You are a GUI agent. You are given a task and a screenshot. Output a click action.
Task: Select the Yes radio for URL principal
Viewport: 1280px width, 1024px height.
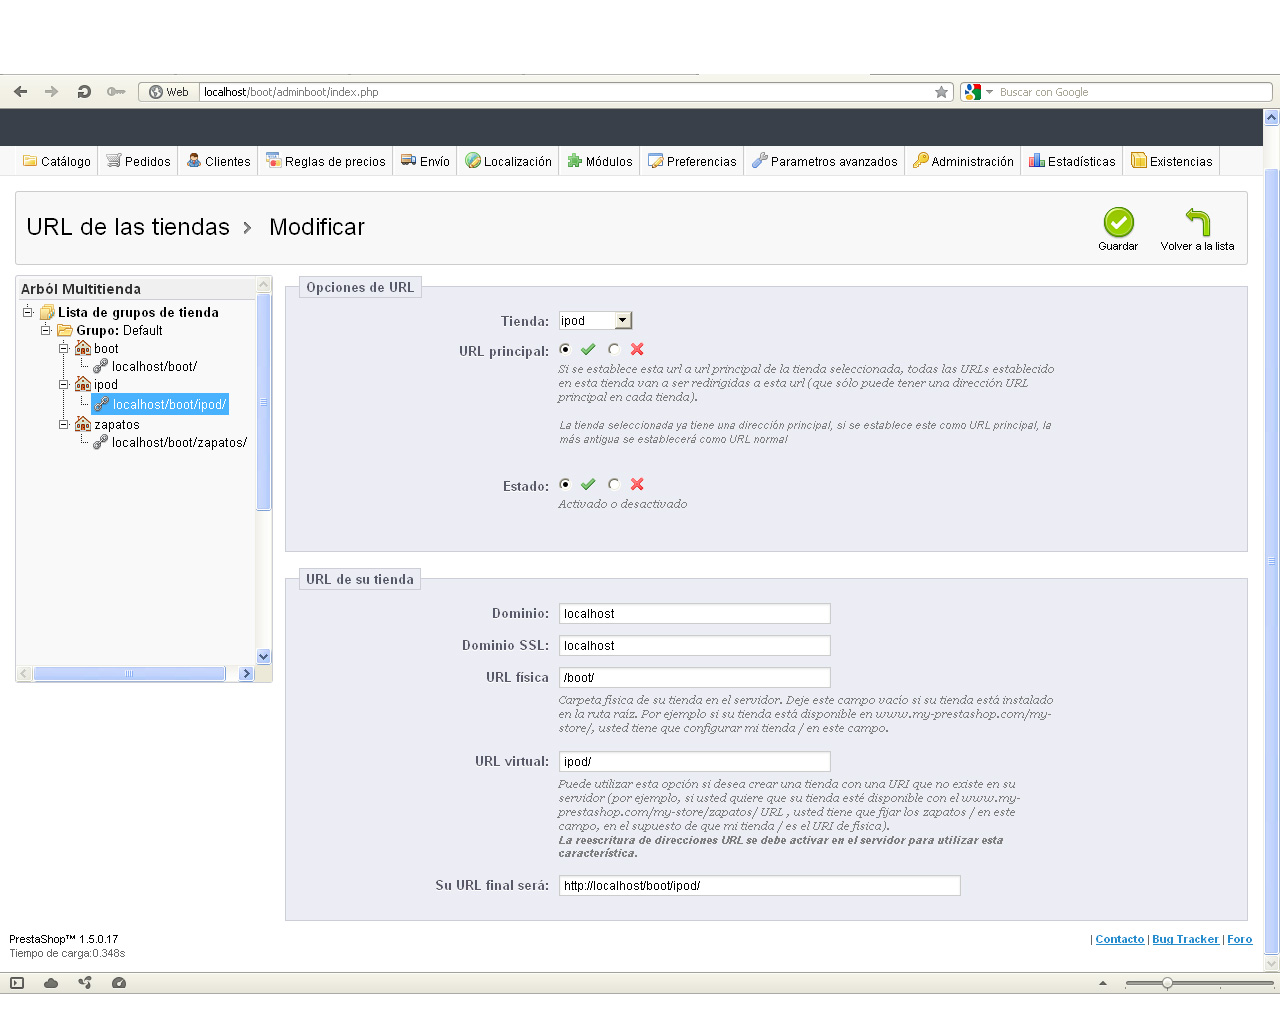point(565,349)
